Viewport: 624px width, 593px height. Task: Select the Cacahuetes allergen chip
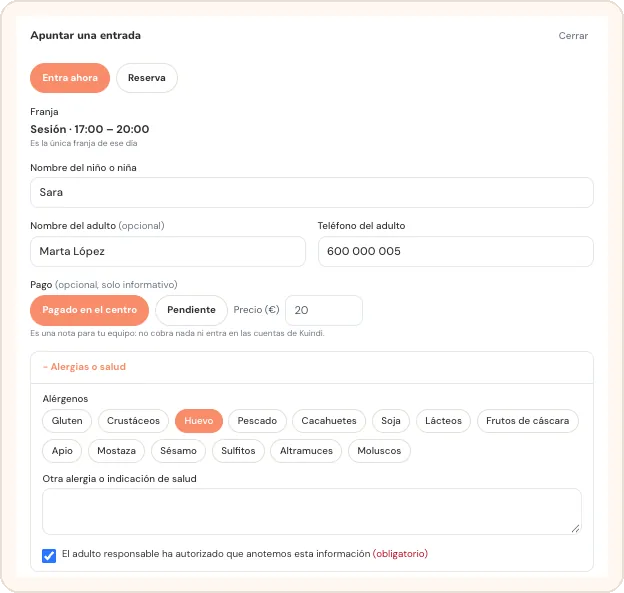point(329,421)
